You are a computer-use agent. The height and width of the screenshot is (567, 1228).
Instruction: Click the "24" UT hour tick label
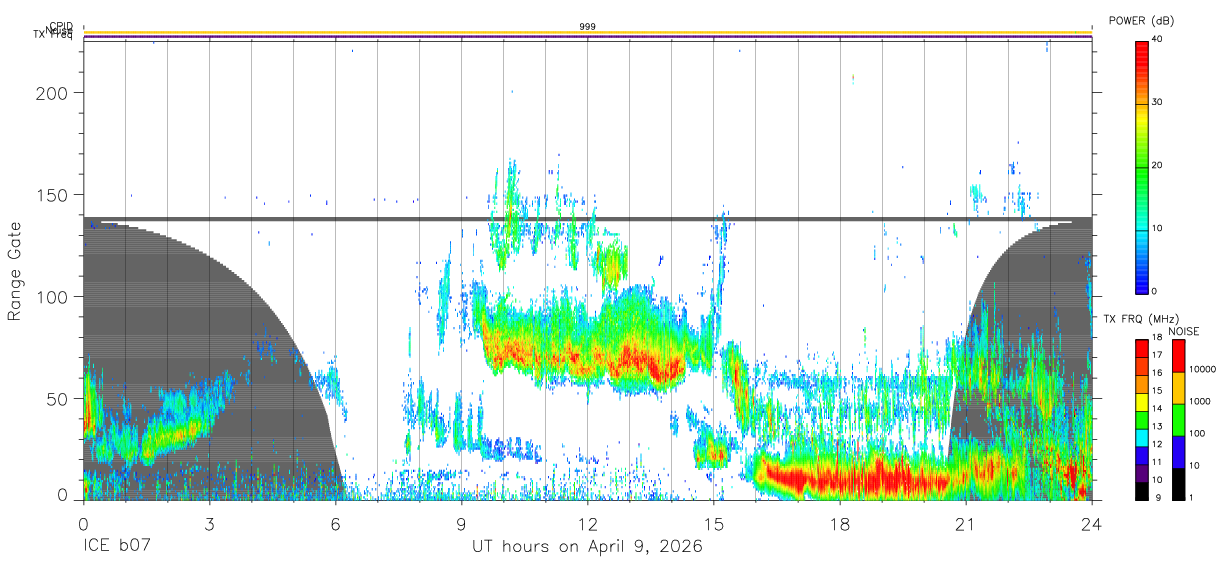click(x=1092, y=523)
